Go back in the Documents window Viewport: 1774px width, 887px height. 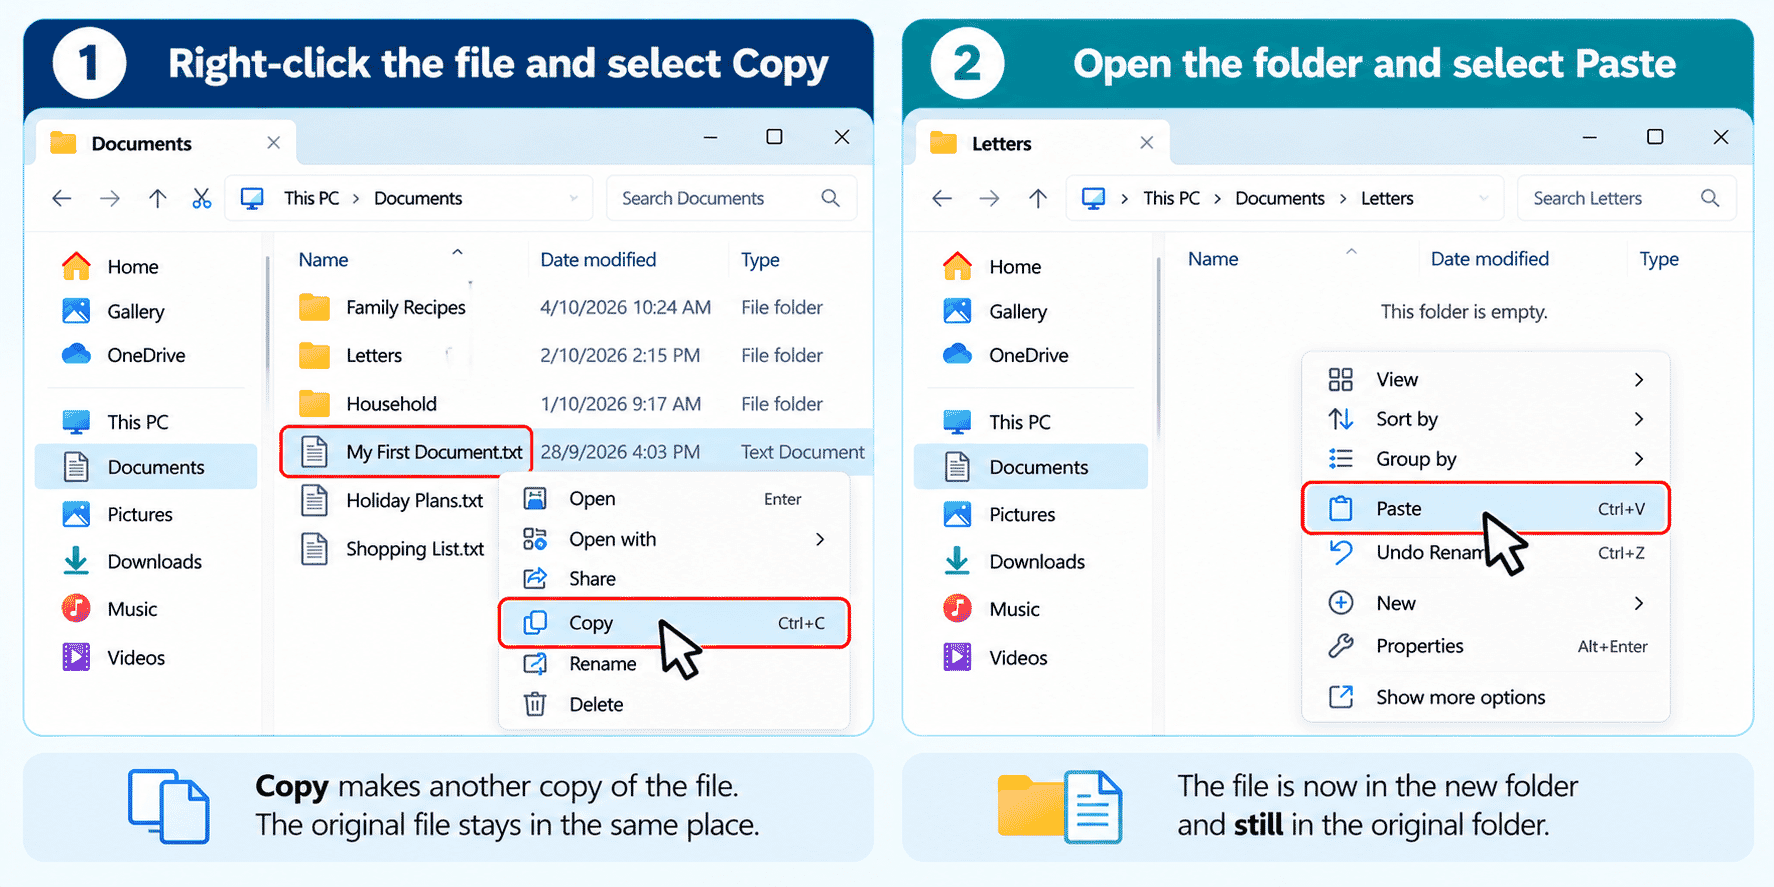pyautogui.click(x=62, y=198)
